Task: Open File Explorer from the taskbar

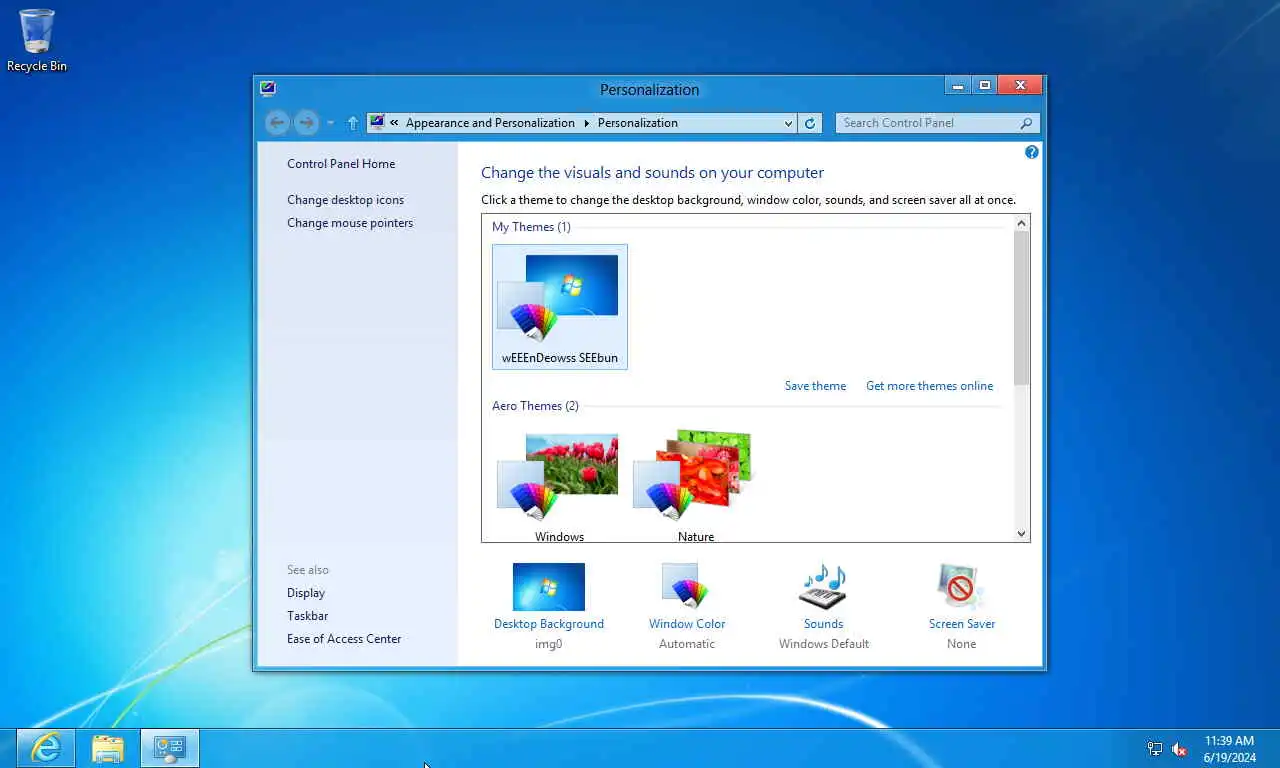Action: click(x=108, y=748)
